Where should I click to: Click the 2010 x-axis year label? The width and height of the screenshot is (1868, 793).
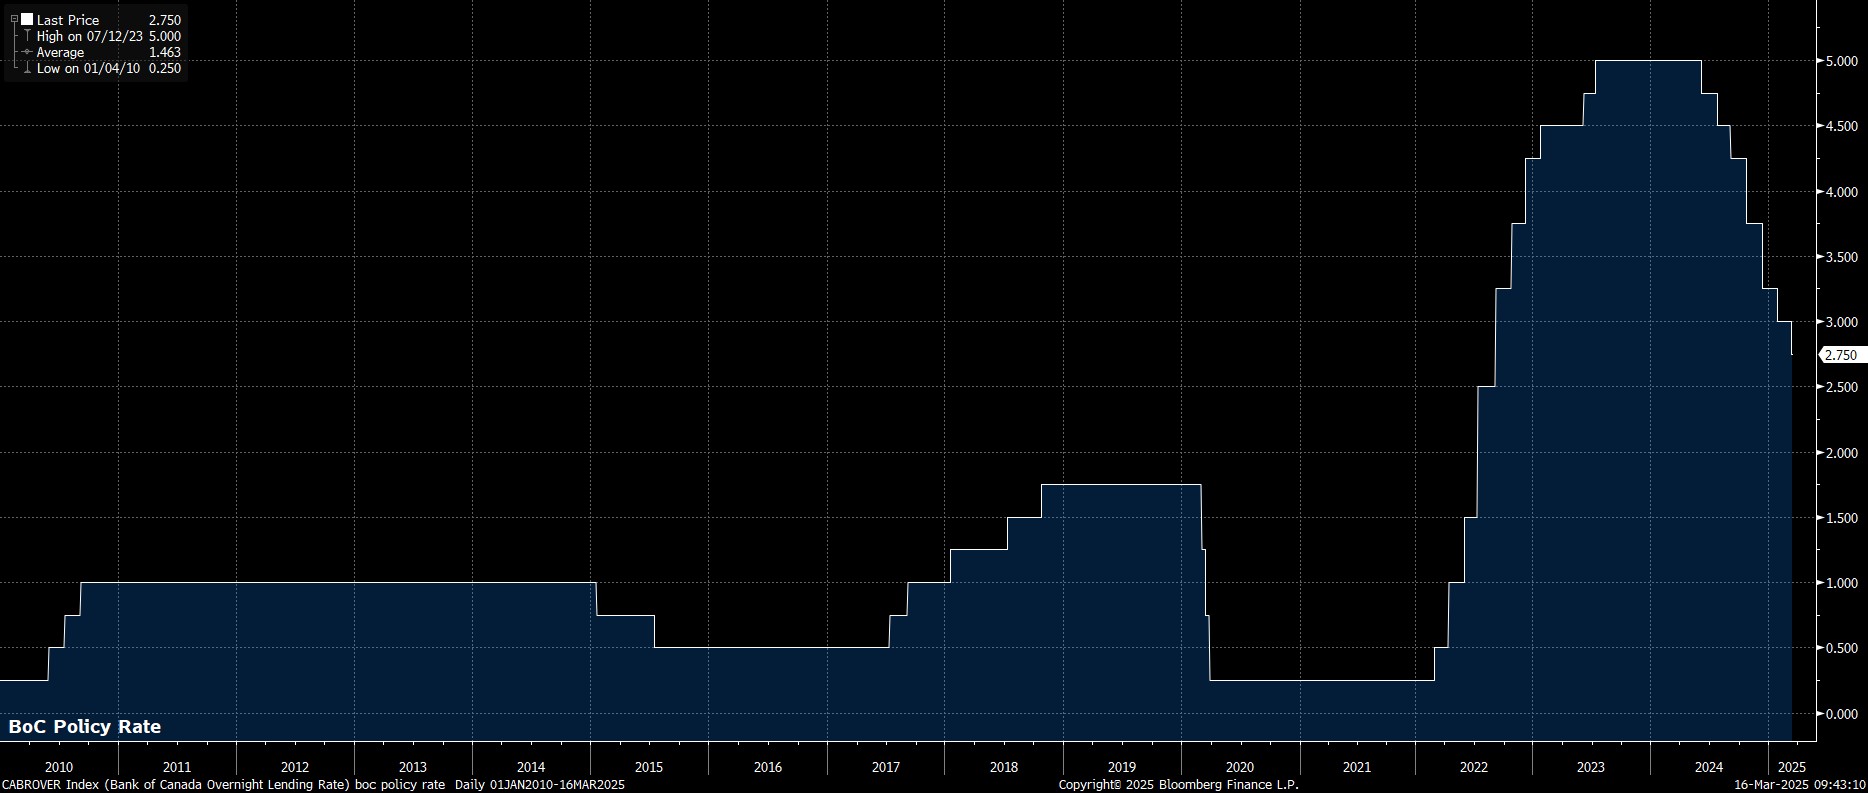[59, 767]
